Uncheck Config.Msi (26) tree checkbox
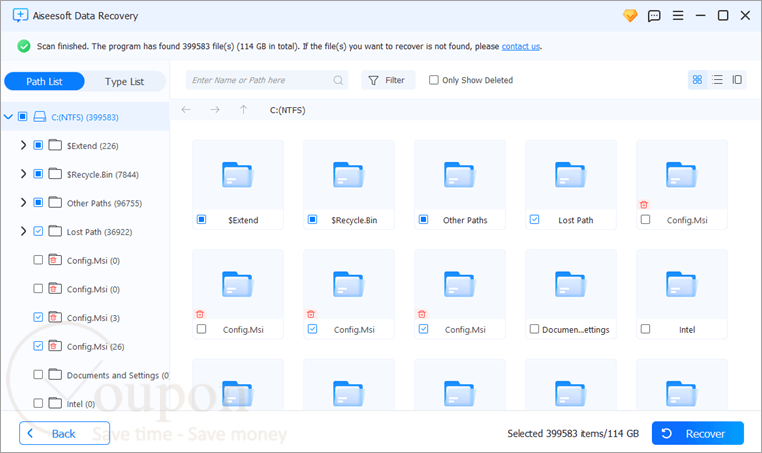762x453 pixels. tap(38, 346)
